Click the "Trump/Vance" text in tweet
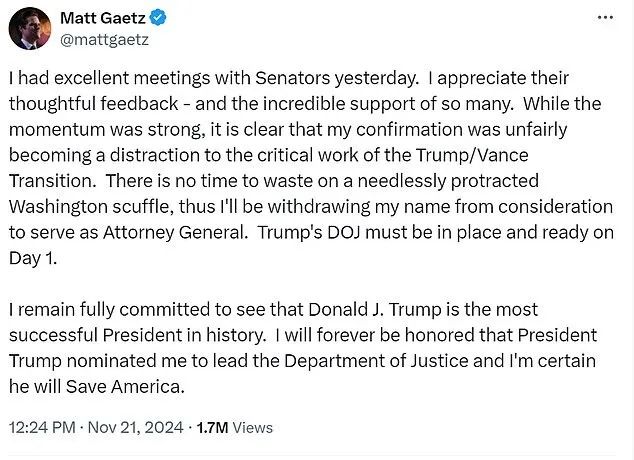This screenshot has height=460, width=634. (472, 155)
